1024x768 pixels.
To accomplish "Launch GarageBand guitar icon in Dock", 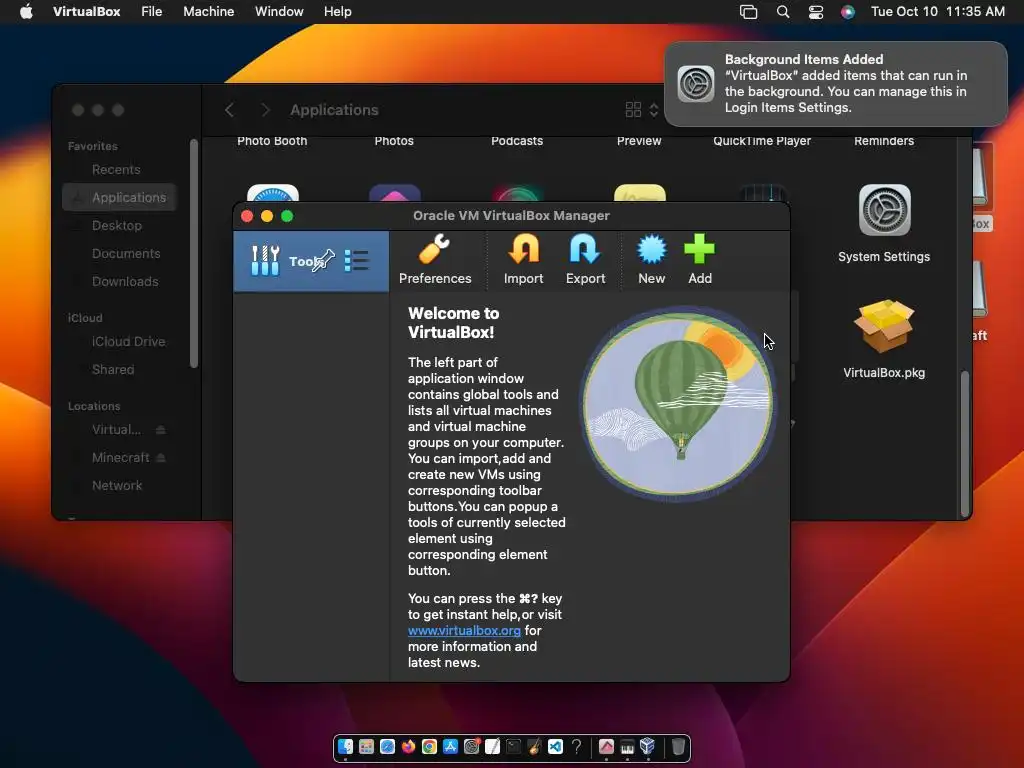I will (534, 746).
